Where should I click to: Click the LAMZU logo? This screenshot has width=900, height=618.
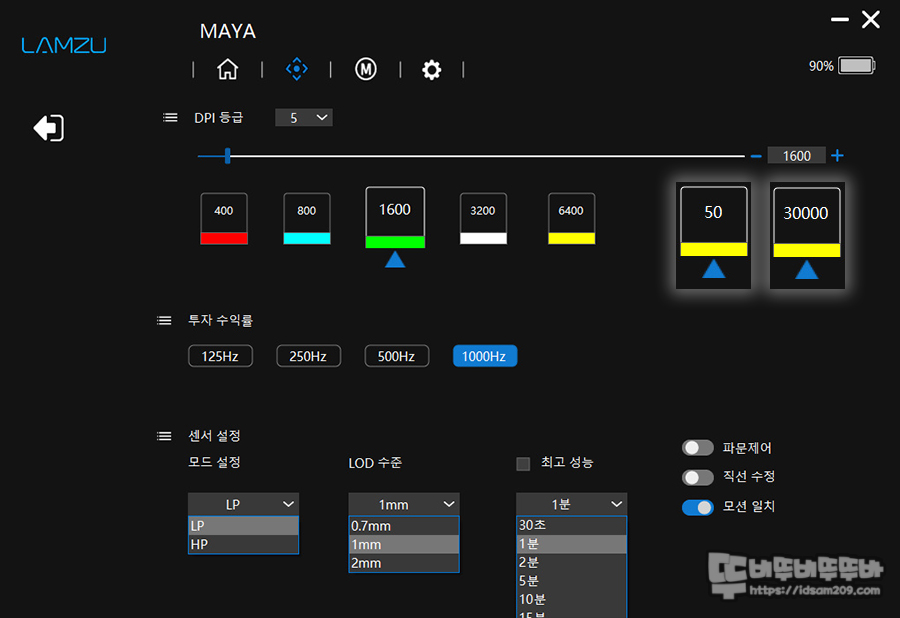[64, 45]
